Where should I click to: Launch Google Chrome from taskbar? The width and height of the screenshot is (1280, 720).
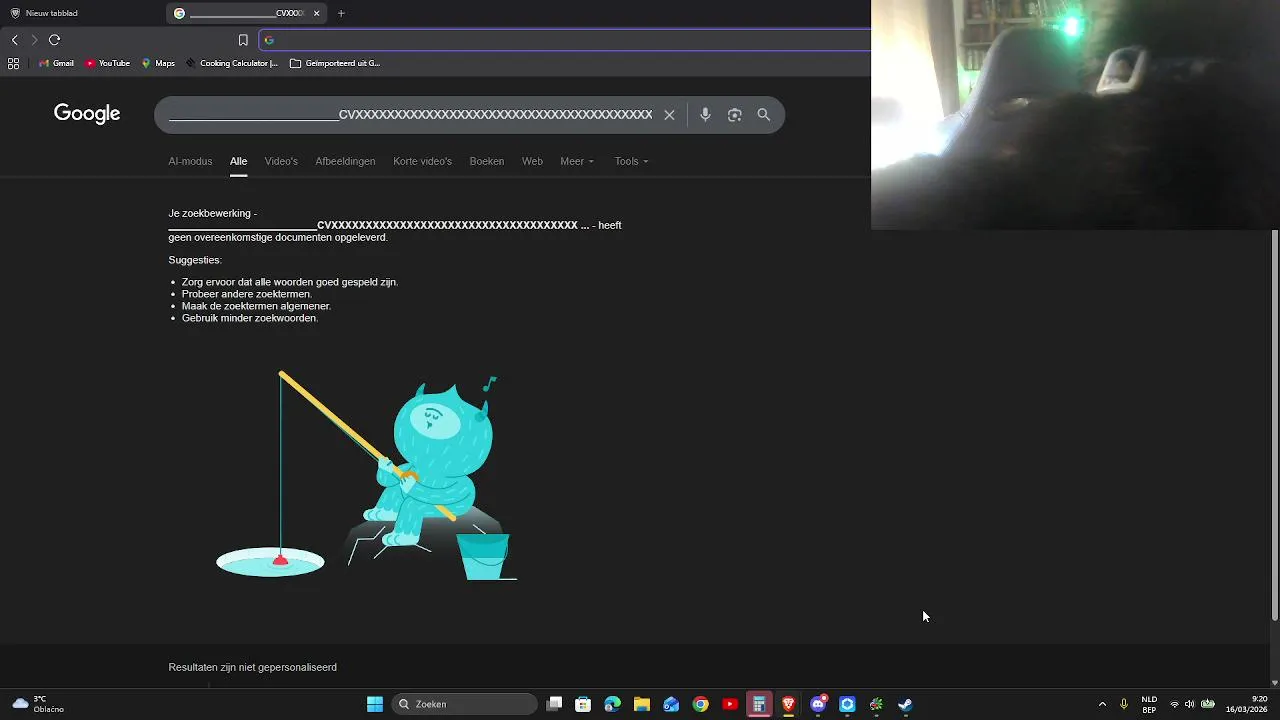(701, 704)
